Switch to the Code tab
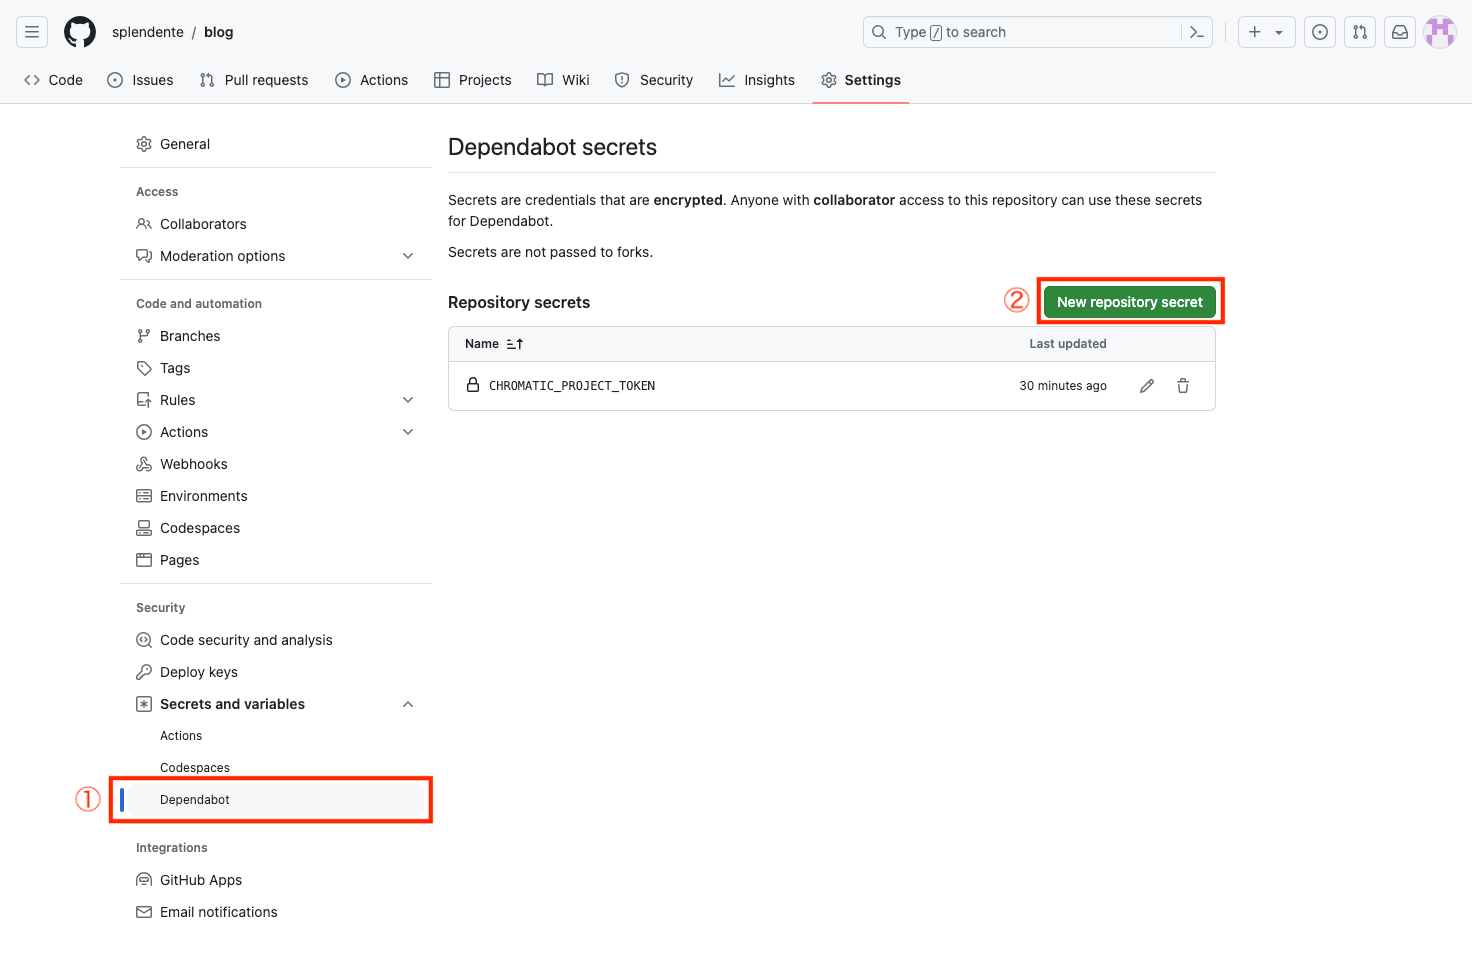Screen dimensions: 1472x959 click(53, 80)
